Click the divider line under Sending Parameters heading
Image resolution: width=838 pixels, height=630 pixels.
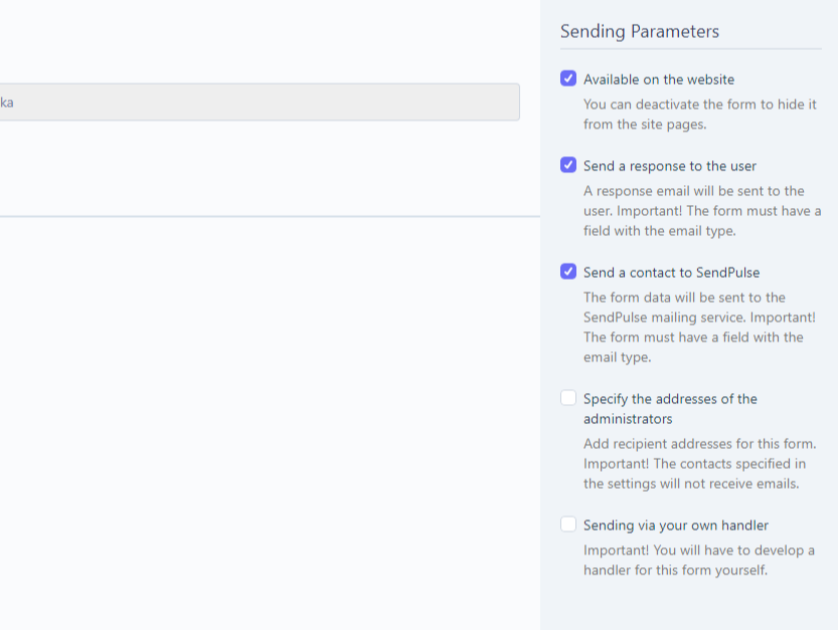[x=690, y=49]
